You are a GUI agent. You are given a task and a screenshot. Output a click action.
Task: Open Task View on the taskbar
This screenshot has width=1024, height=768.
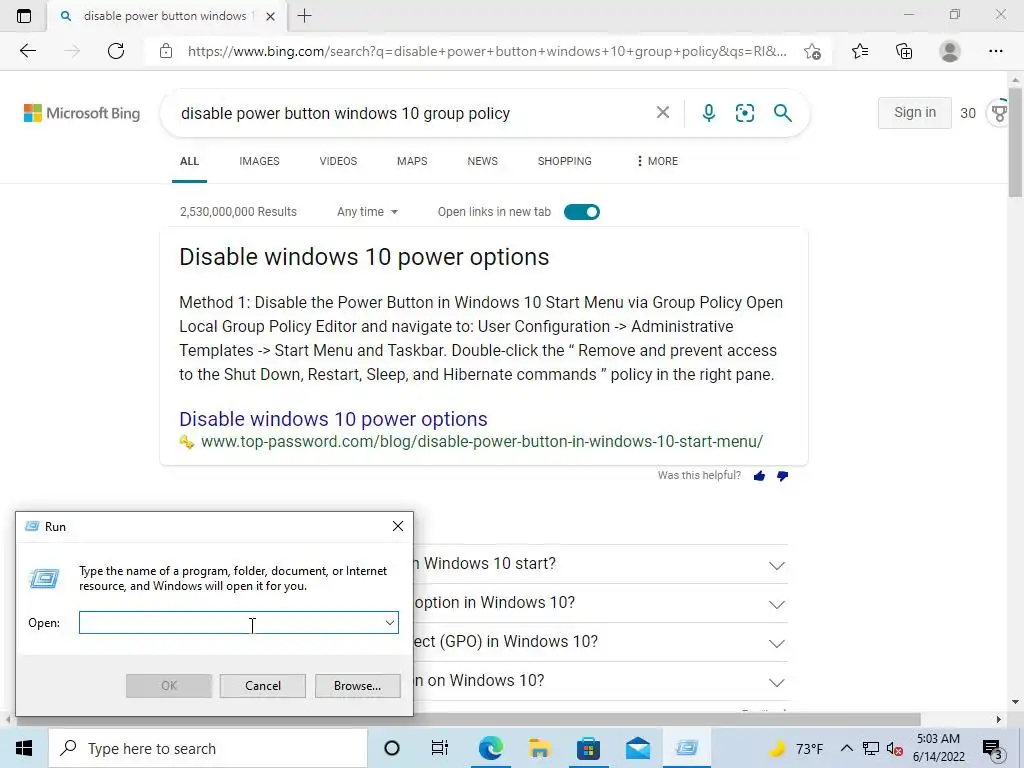pyautogui.click(x=440, y=748)
